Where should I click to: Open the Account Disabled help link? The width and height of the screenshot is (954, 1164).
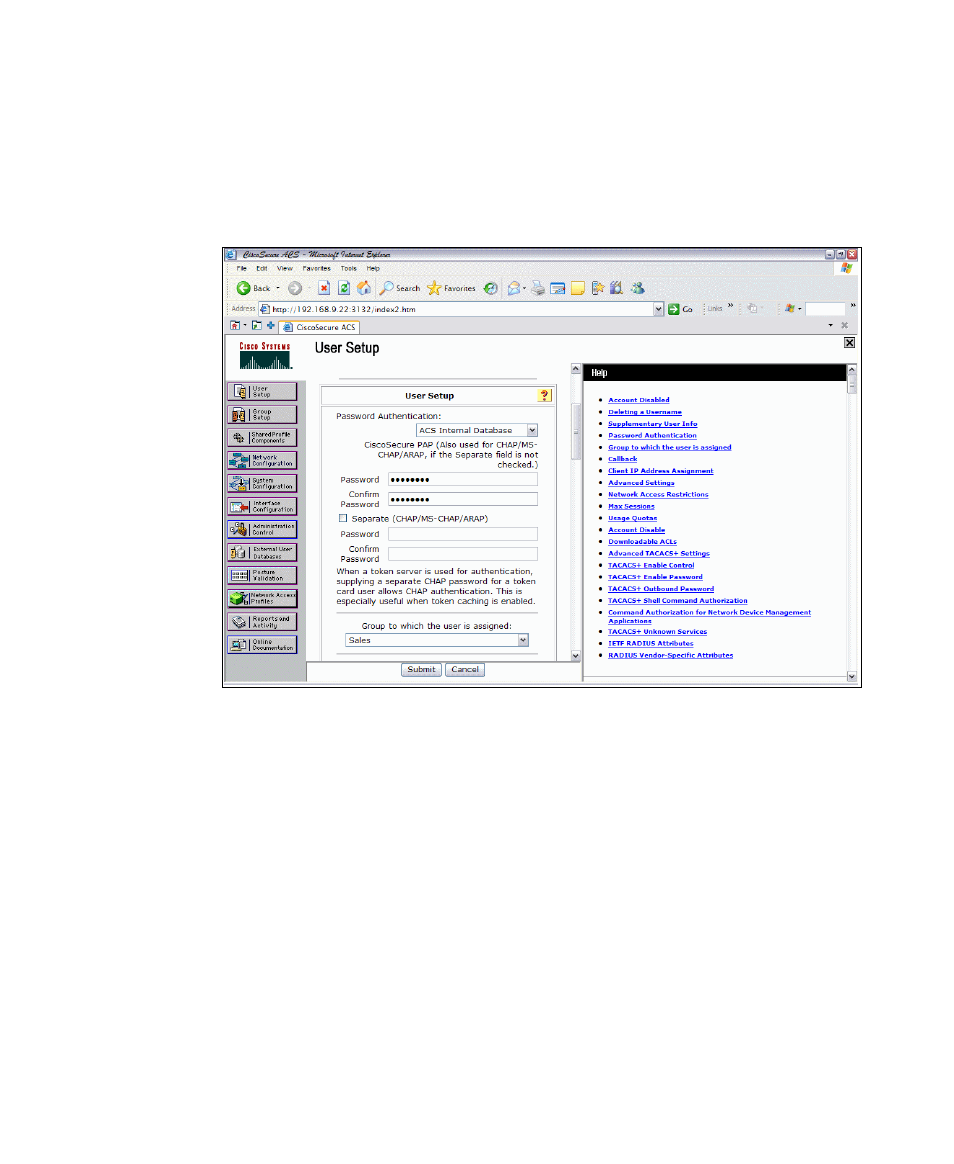click(638, 400)
